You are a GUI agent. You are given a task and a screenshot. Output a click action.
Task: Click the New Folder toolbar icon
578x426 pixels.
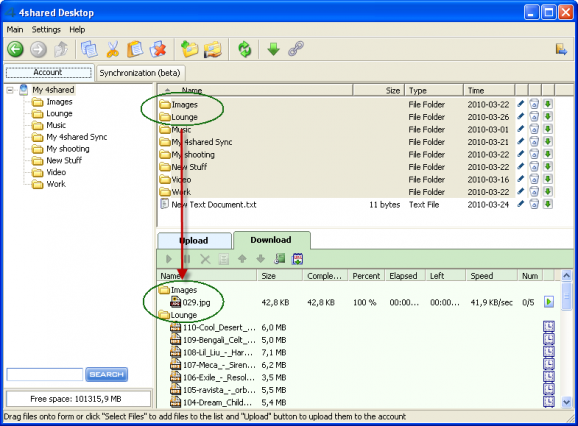coord(190,49)
